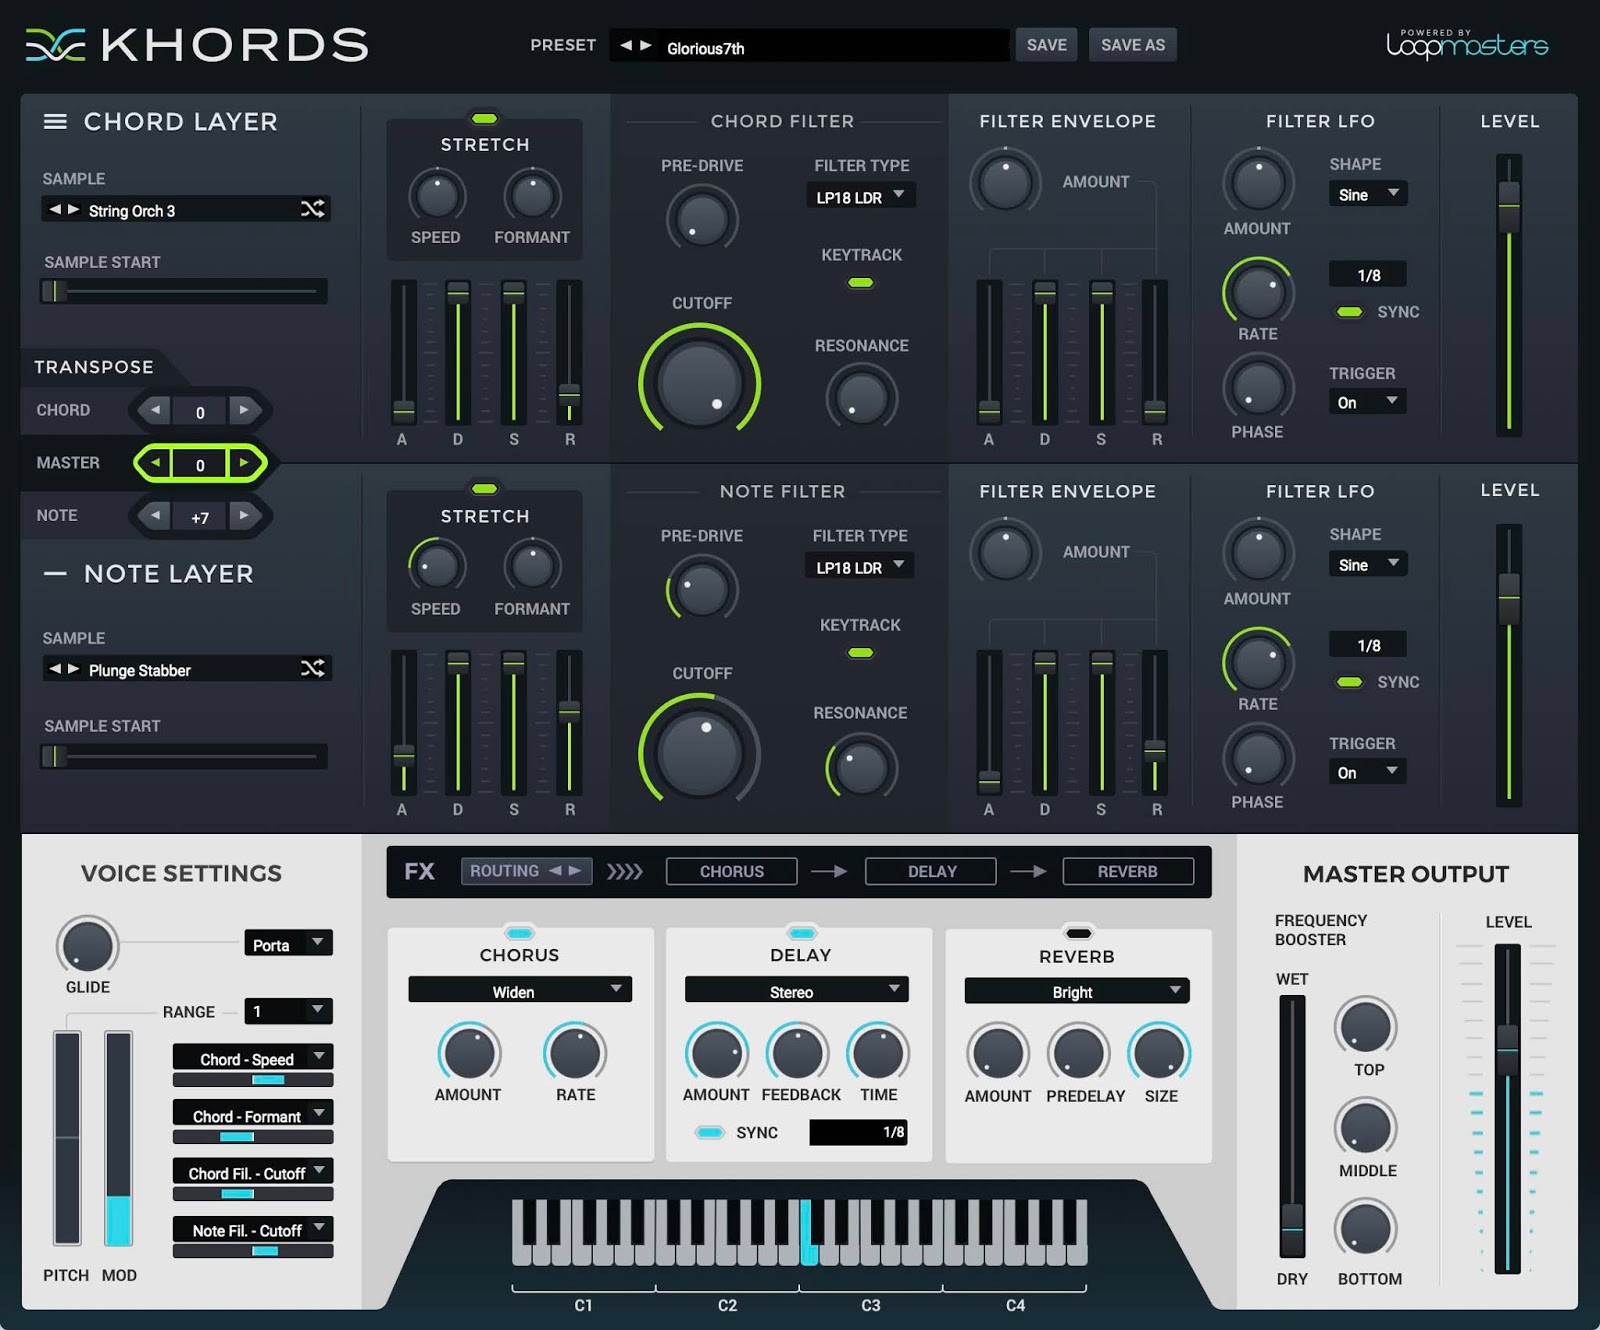Image resolution: width=1600 pixels, height=1330 pixels.
Task: Click the Chord Filter LFO Rate knob
Action: point(1258,291)
